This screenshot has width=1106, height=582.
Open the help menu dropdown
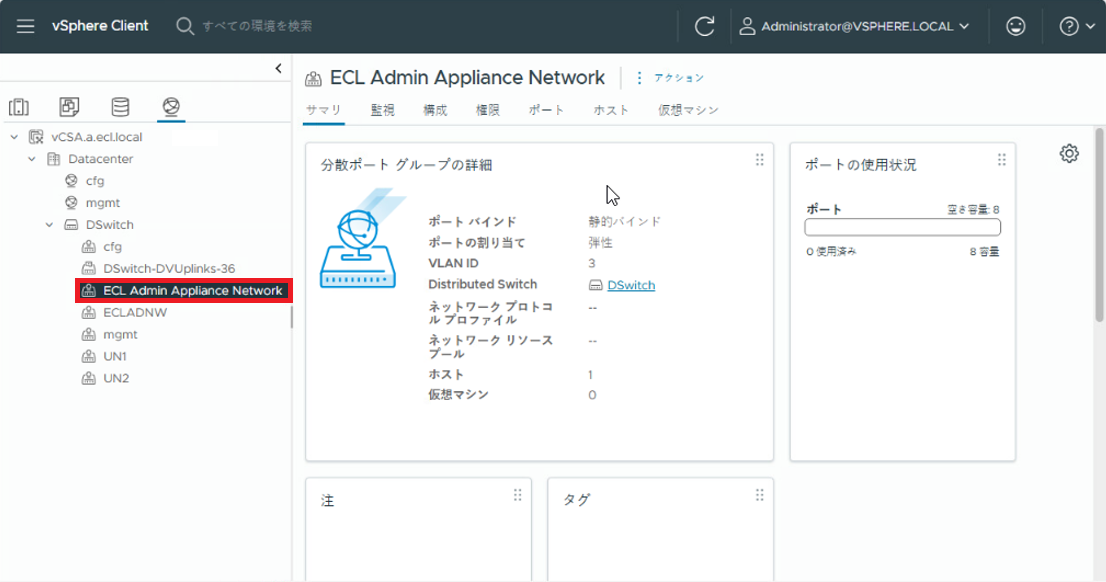[1078, 26]
